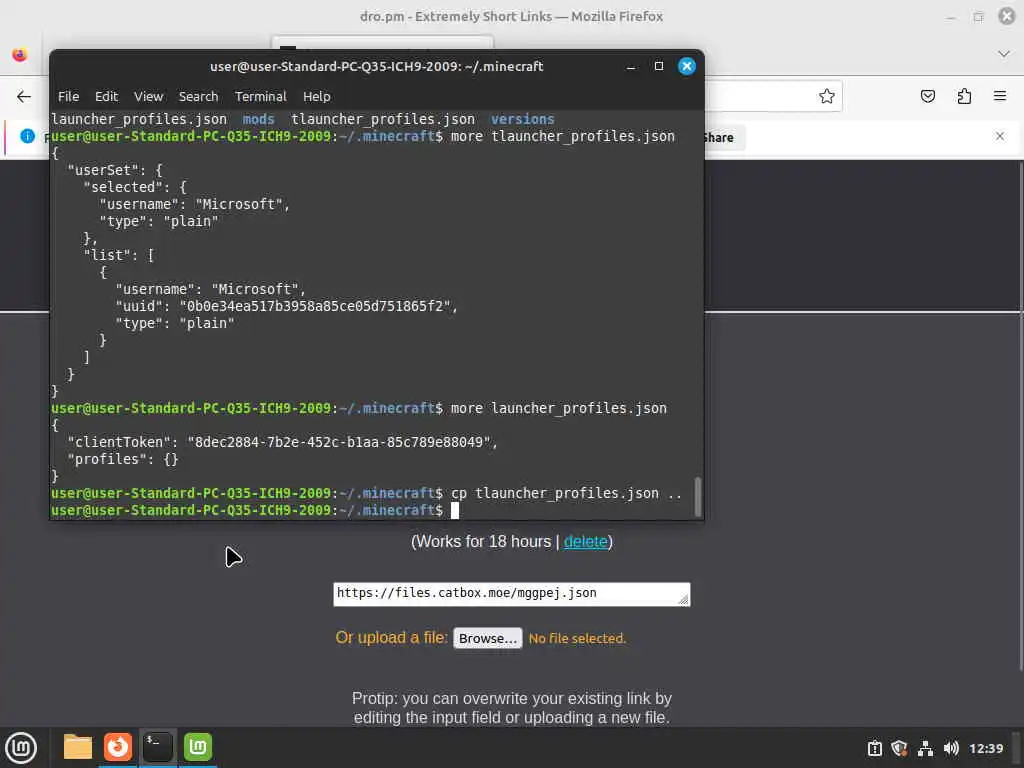Open the View menu in the terminal

pos(148,97)
